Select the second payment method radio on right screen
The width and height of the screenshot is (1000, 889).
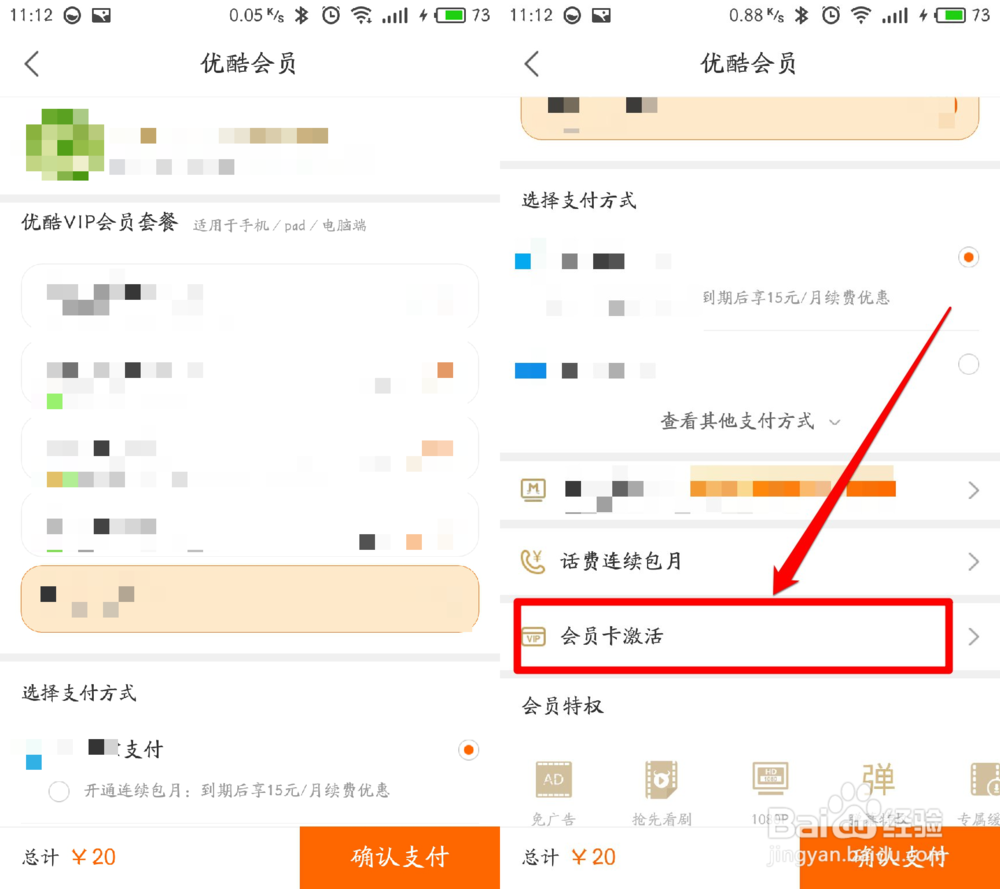tap(968, 364)
